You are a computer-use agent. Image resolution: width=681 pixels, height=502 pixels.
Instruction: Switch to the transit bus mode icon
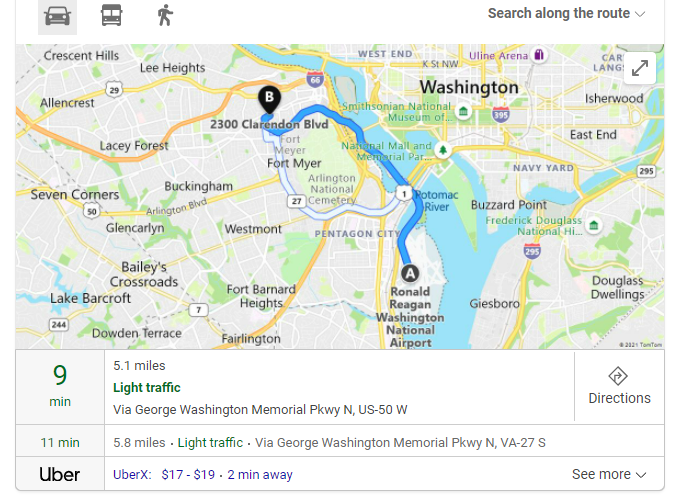tap(112, 16)
